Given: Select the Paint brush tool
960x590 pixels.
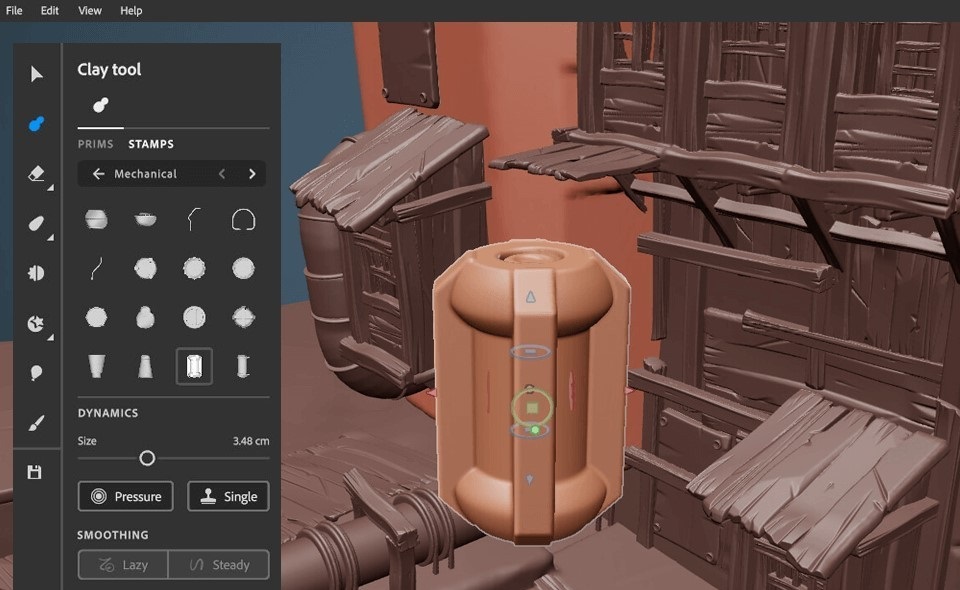Looking at the screenshot, I should [37, 423].
